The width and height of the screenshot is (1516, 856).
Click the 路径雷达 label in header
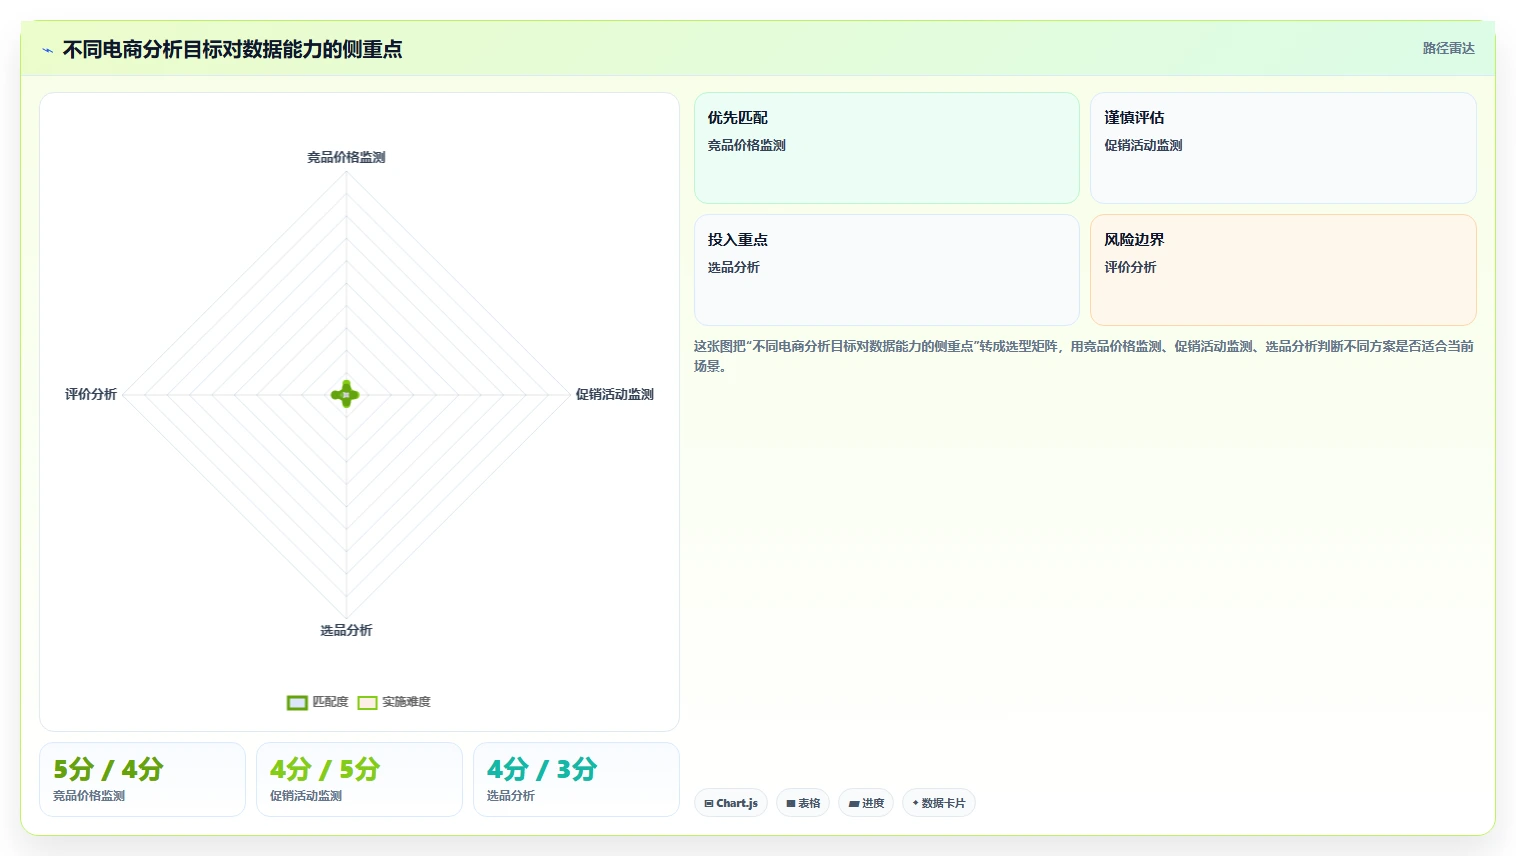coord(1449,48)
